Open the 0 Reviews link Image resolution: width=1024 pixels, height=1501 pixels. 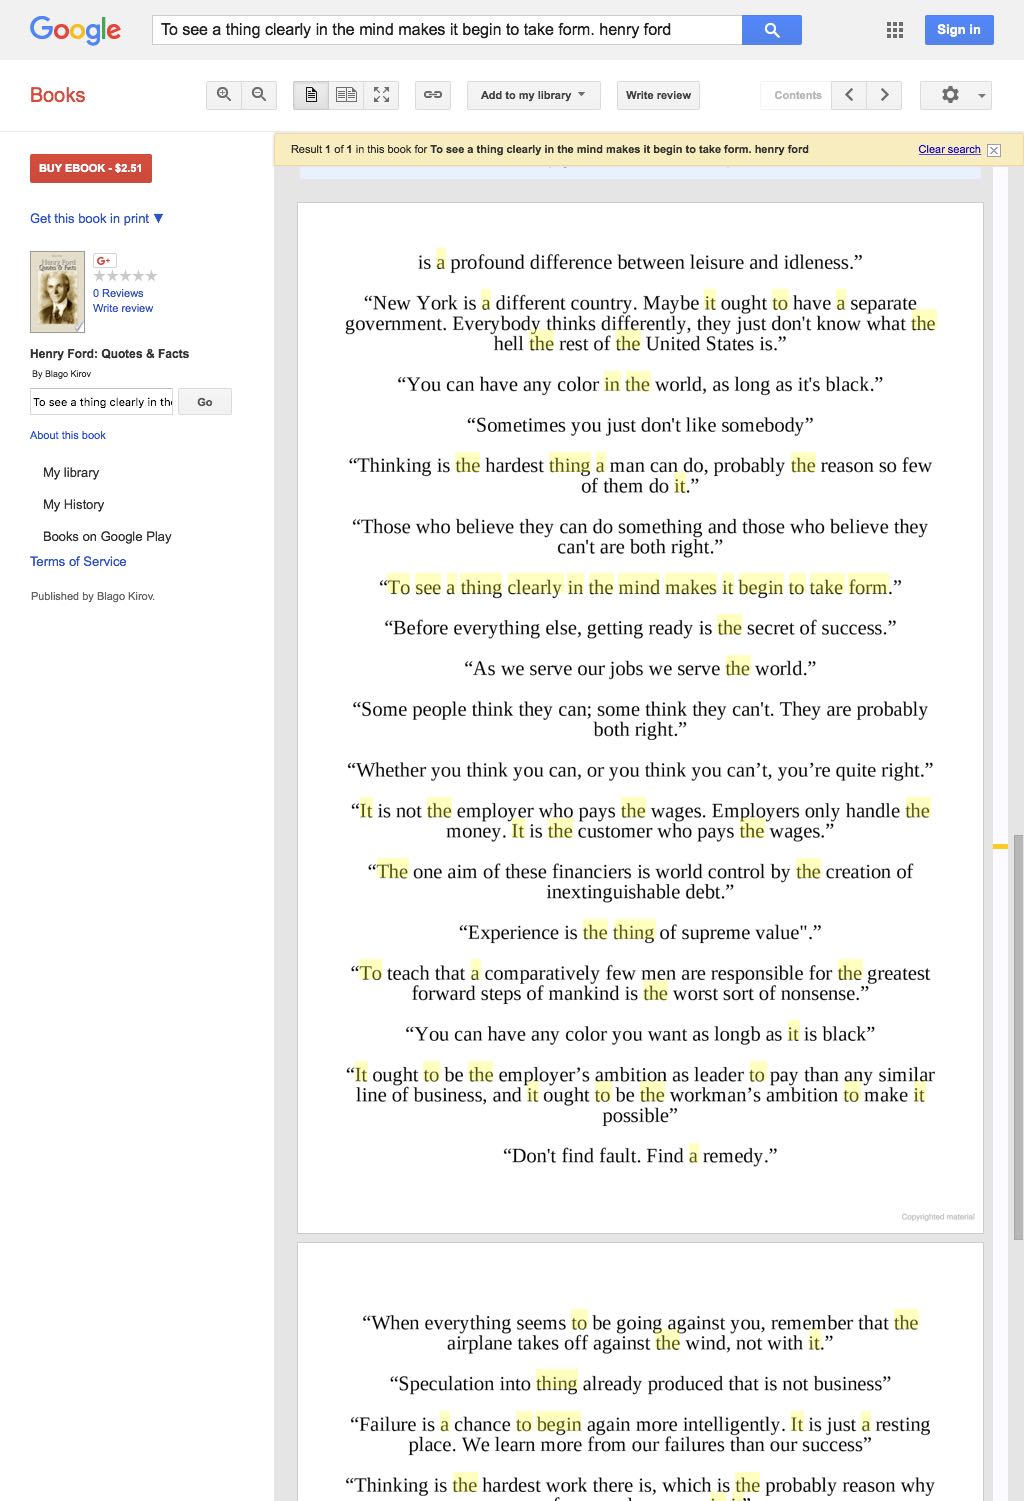tap(118, 293)
